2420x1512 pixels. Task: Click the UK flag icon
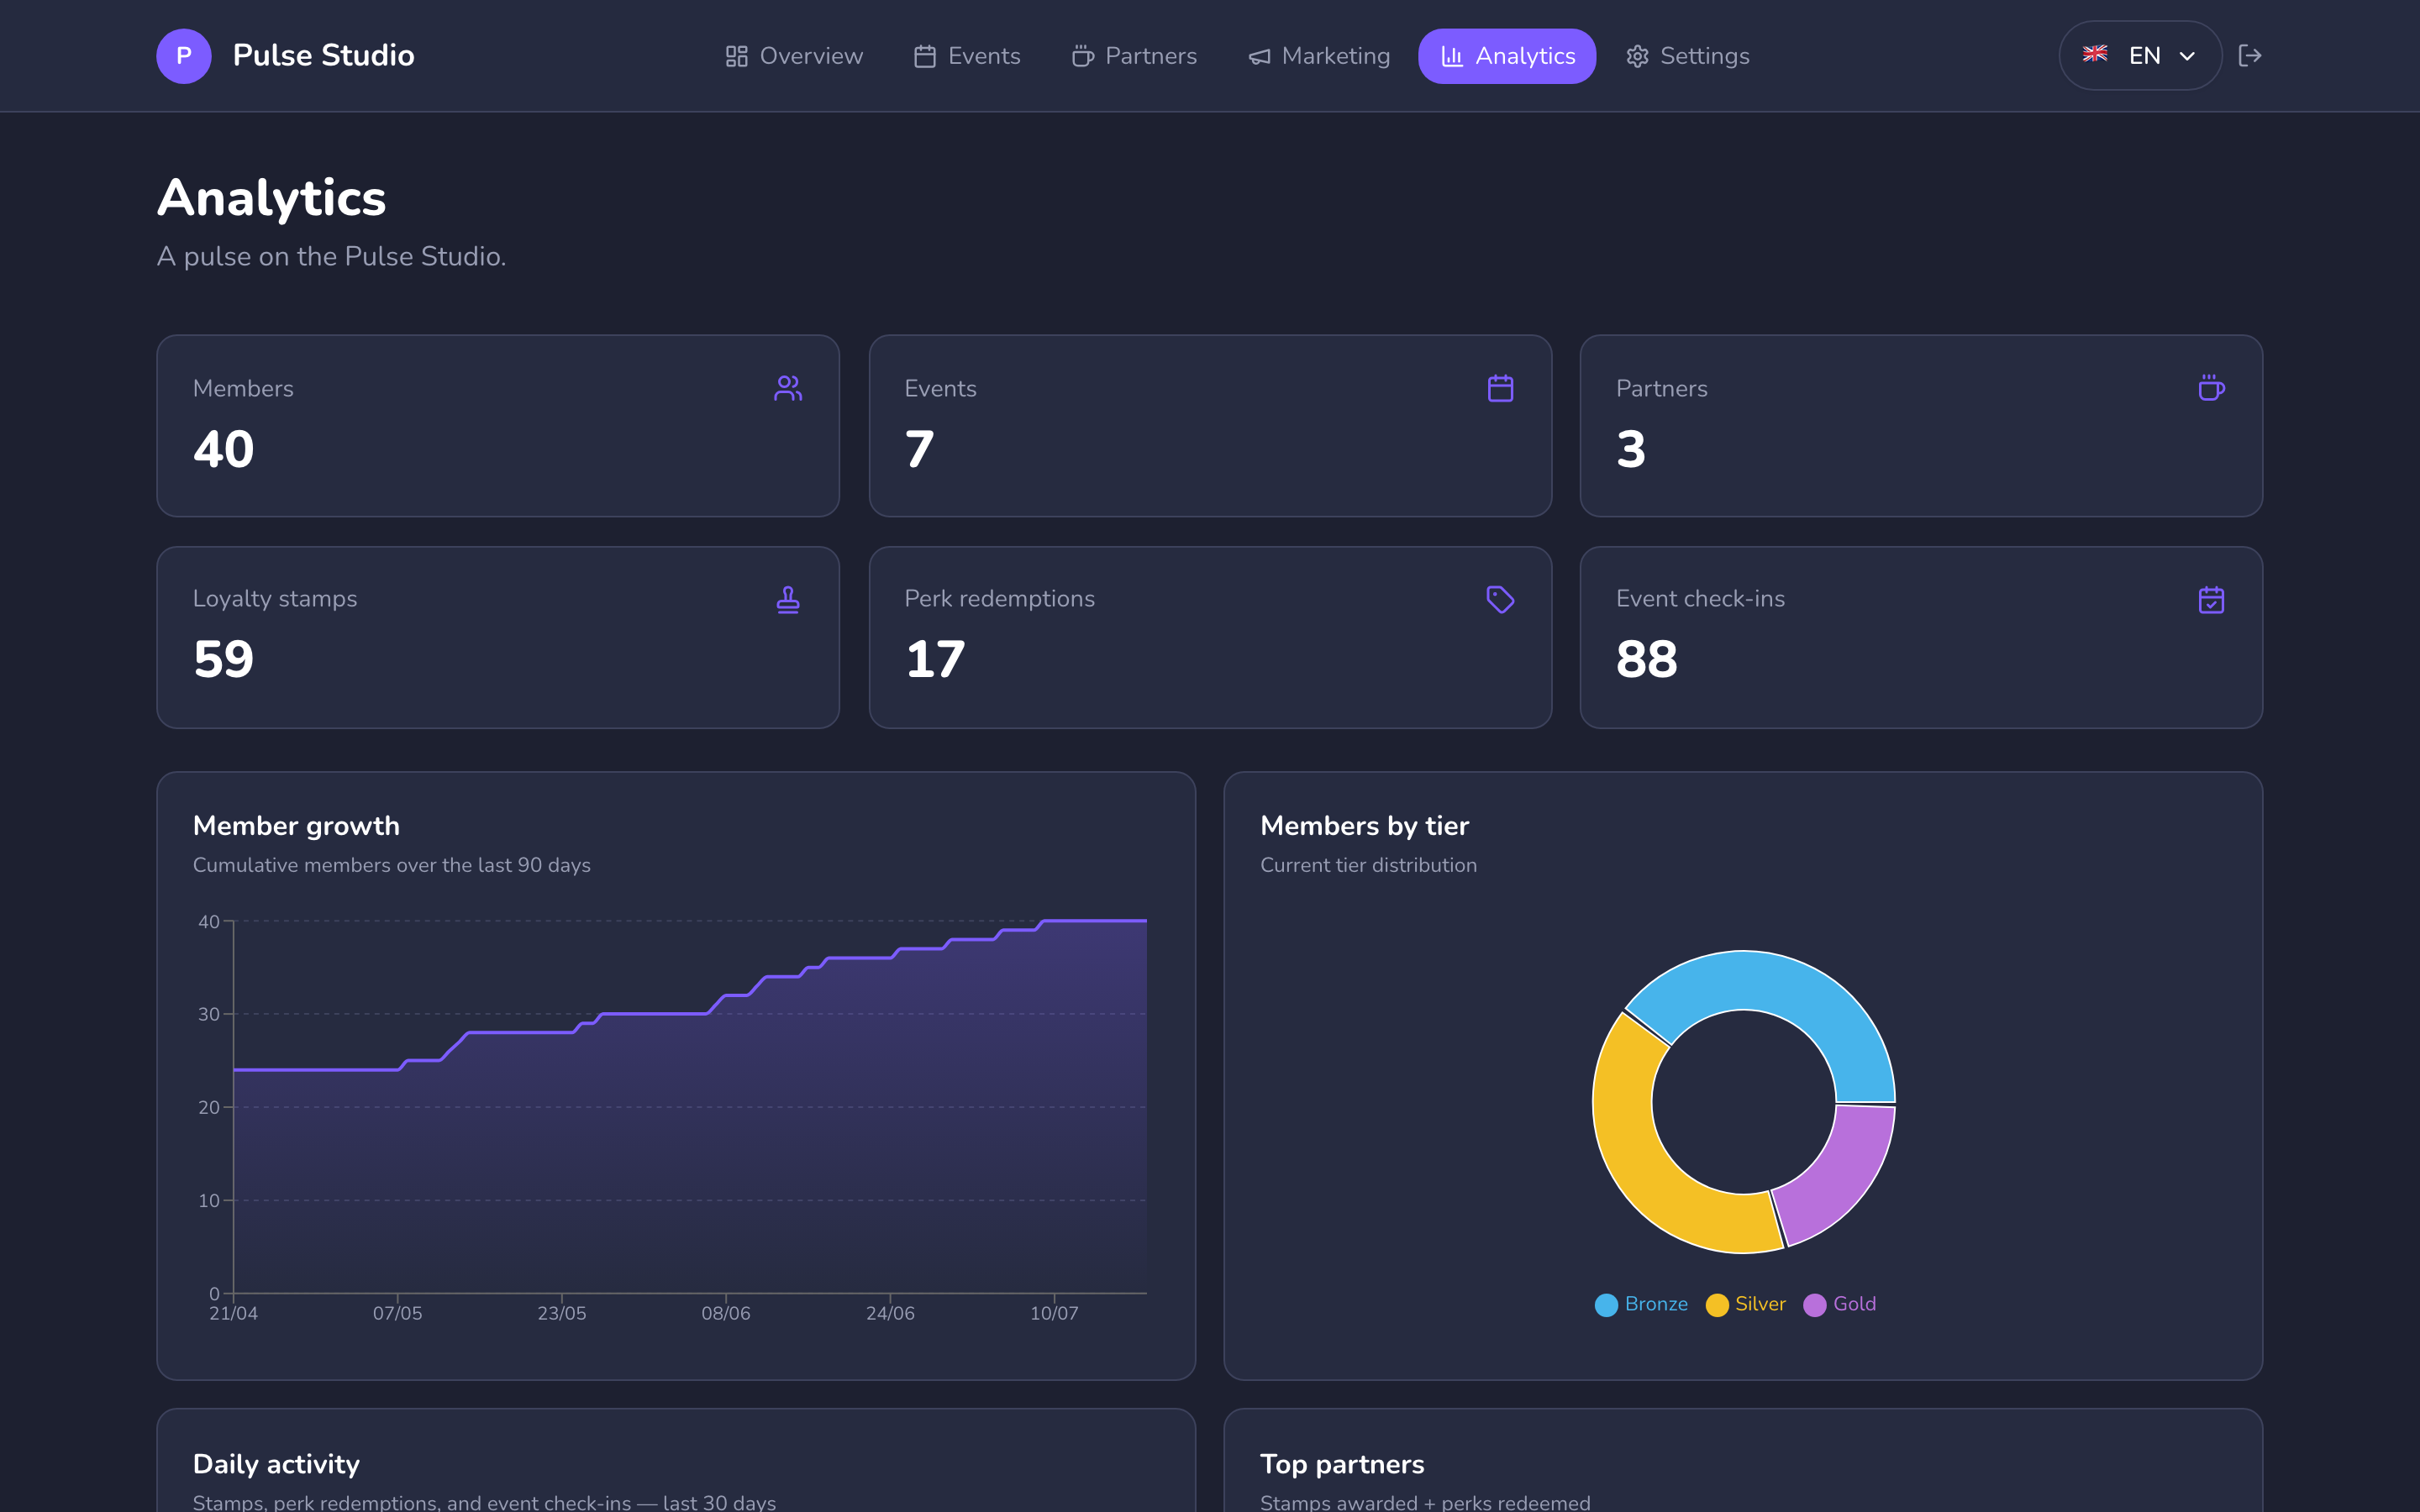point(2095,54)
